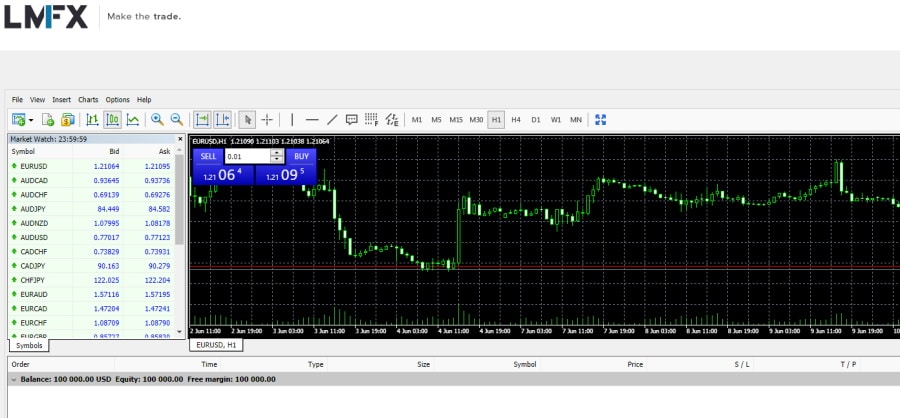Set timeframe to D1

(536, 120)
